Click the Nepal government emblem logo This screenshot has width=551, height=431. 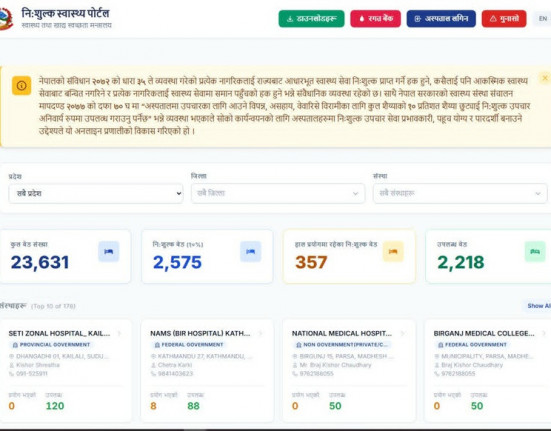click(6, 19)
